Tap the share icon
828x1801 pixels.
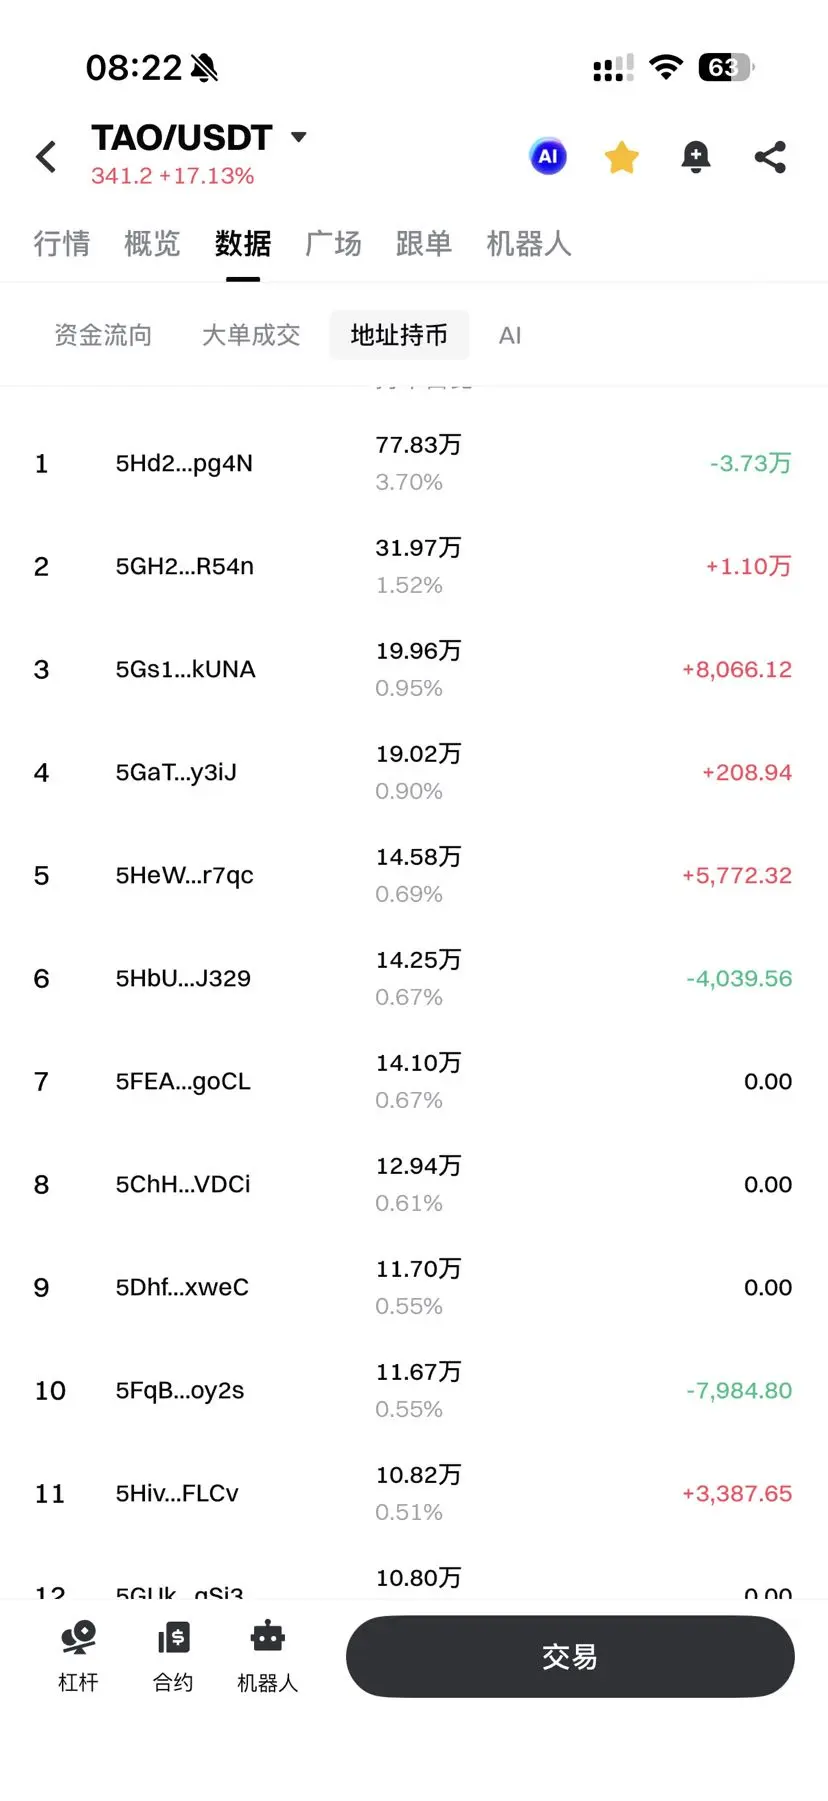[770, 157]
